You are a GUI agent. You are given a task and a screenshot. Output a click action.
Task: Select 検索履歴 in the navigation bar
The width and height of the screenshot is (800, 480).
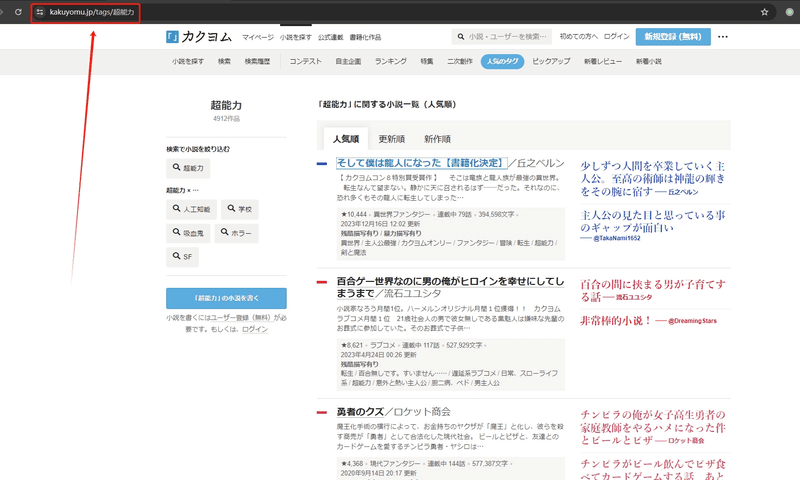coord(257,61)
